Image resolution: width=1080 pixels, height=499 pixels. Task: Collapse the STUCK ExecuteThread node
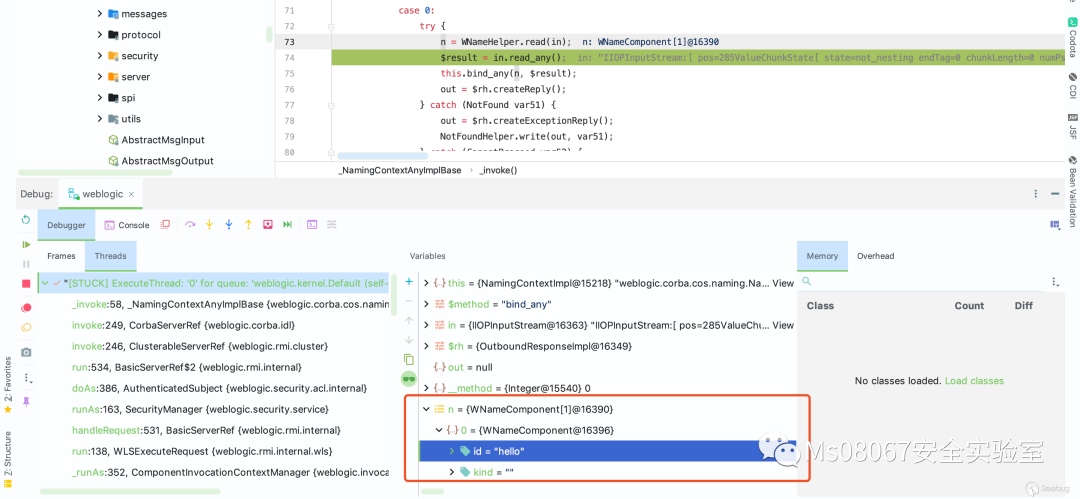(45, 283)
